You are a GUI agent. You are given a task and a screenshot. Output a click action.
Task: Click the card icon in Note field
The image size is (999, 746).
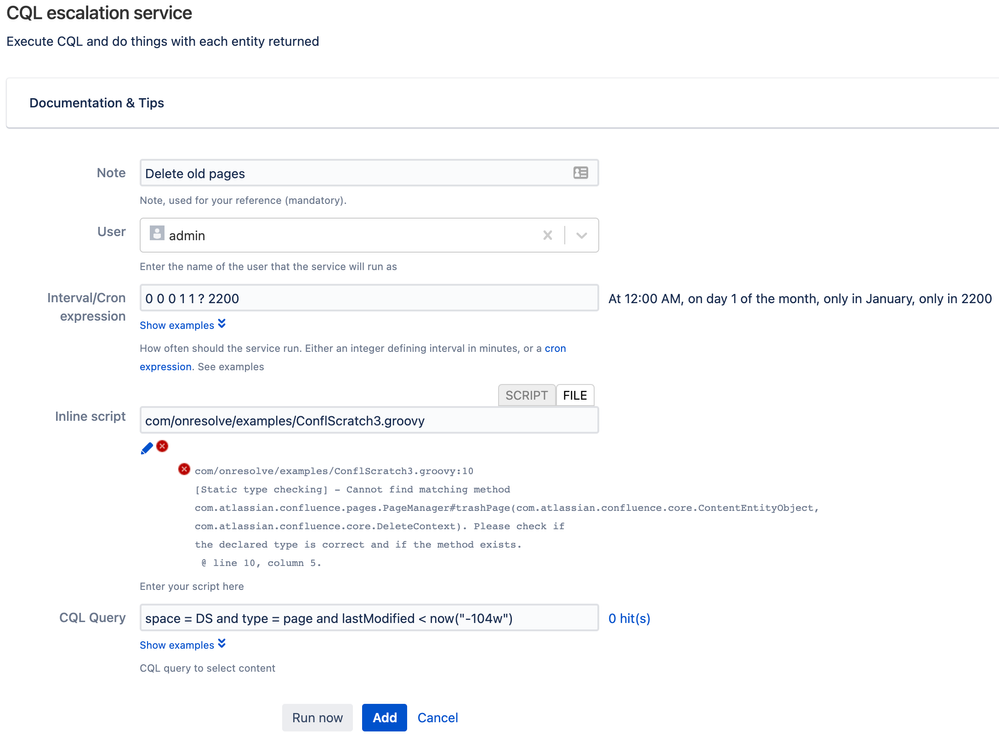[x=580, y=173]
